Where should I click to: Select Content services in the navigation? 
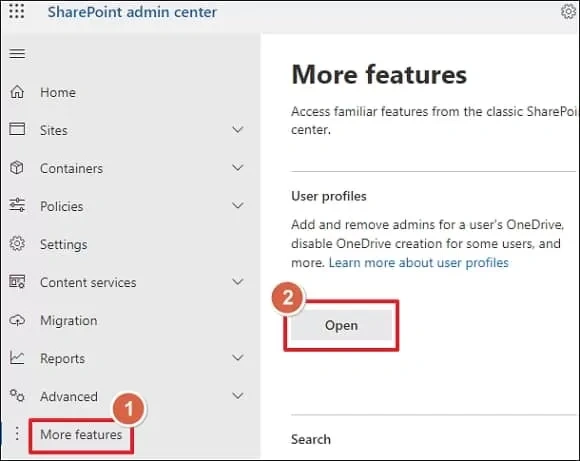[88, 283]
